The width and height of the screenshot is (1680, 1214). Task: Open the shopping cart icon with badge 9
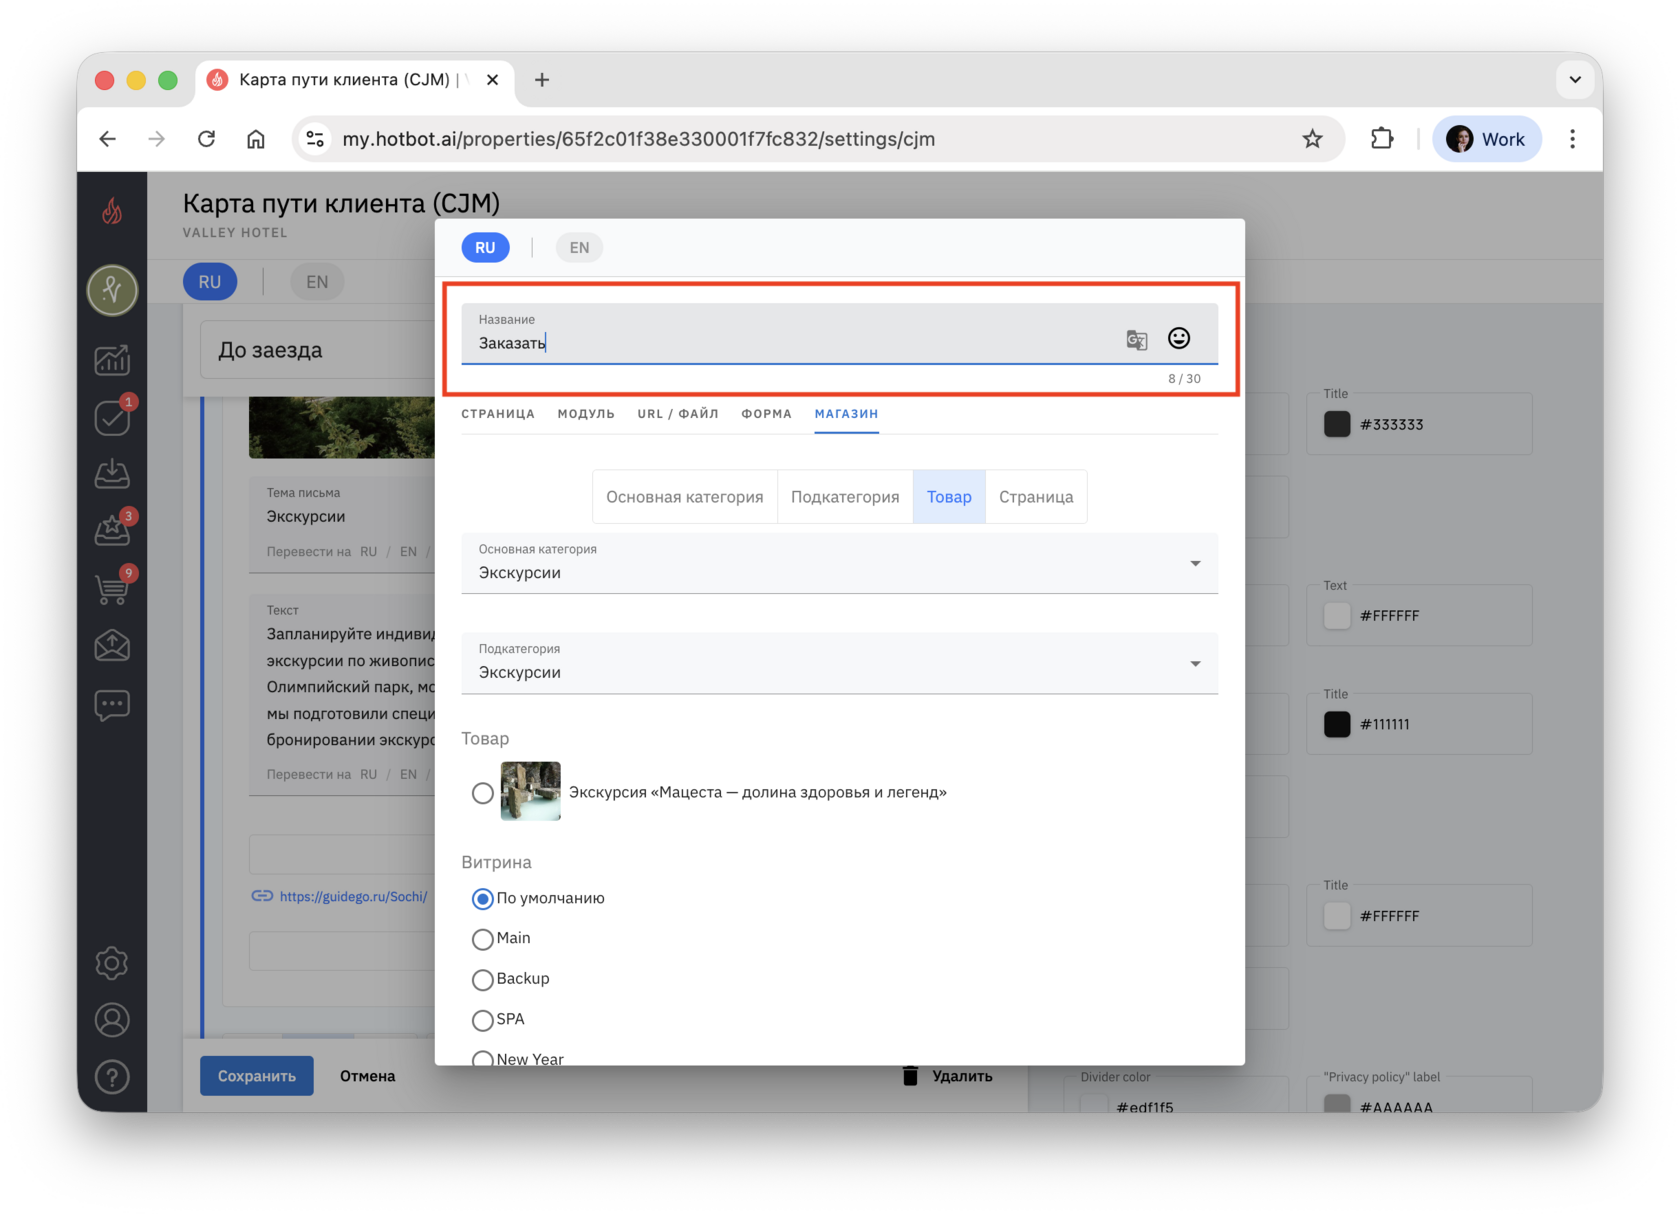tap(112, 588)
